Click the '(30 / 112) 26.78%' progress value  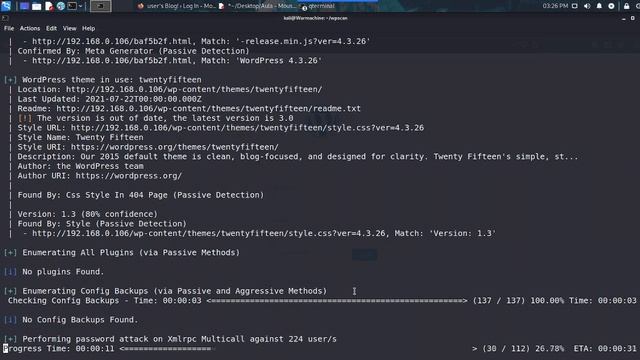click(523, 349)
